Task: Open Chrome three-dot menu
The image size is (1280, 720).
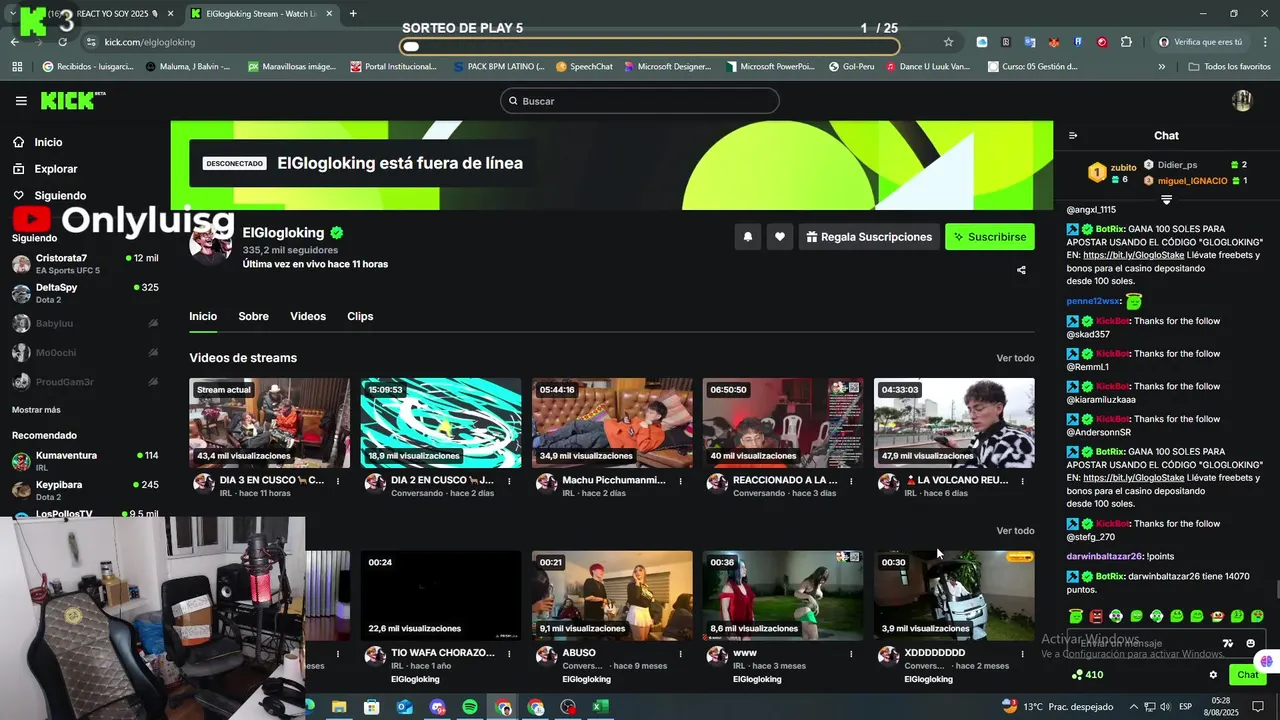Action: [1264, 42]
